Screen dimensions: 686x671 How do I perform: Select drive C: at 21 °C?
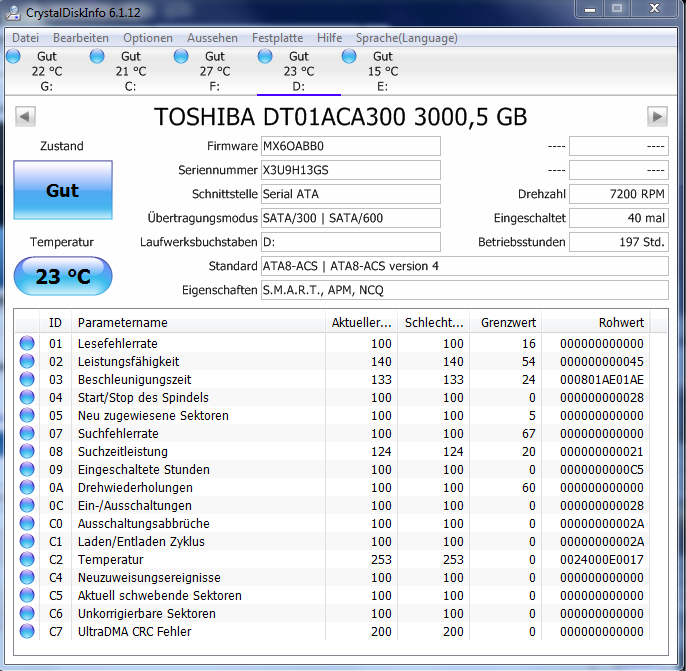tap(130, 71)
